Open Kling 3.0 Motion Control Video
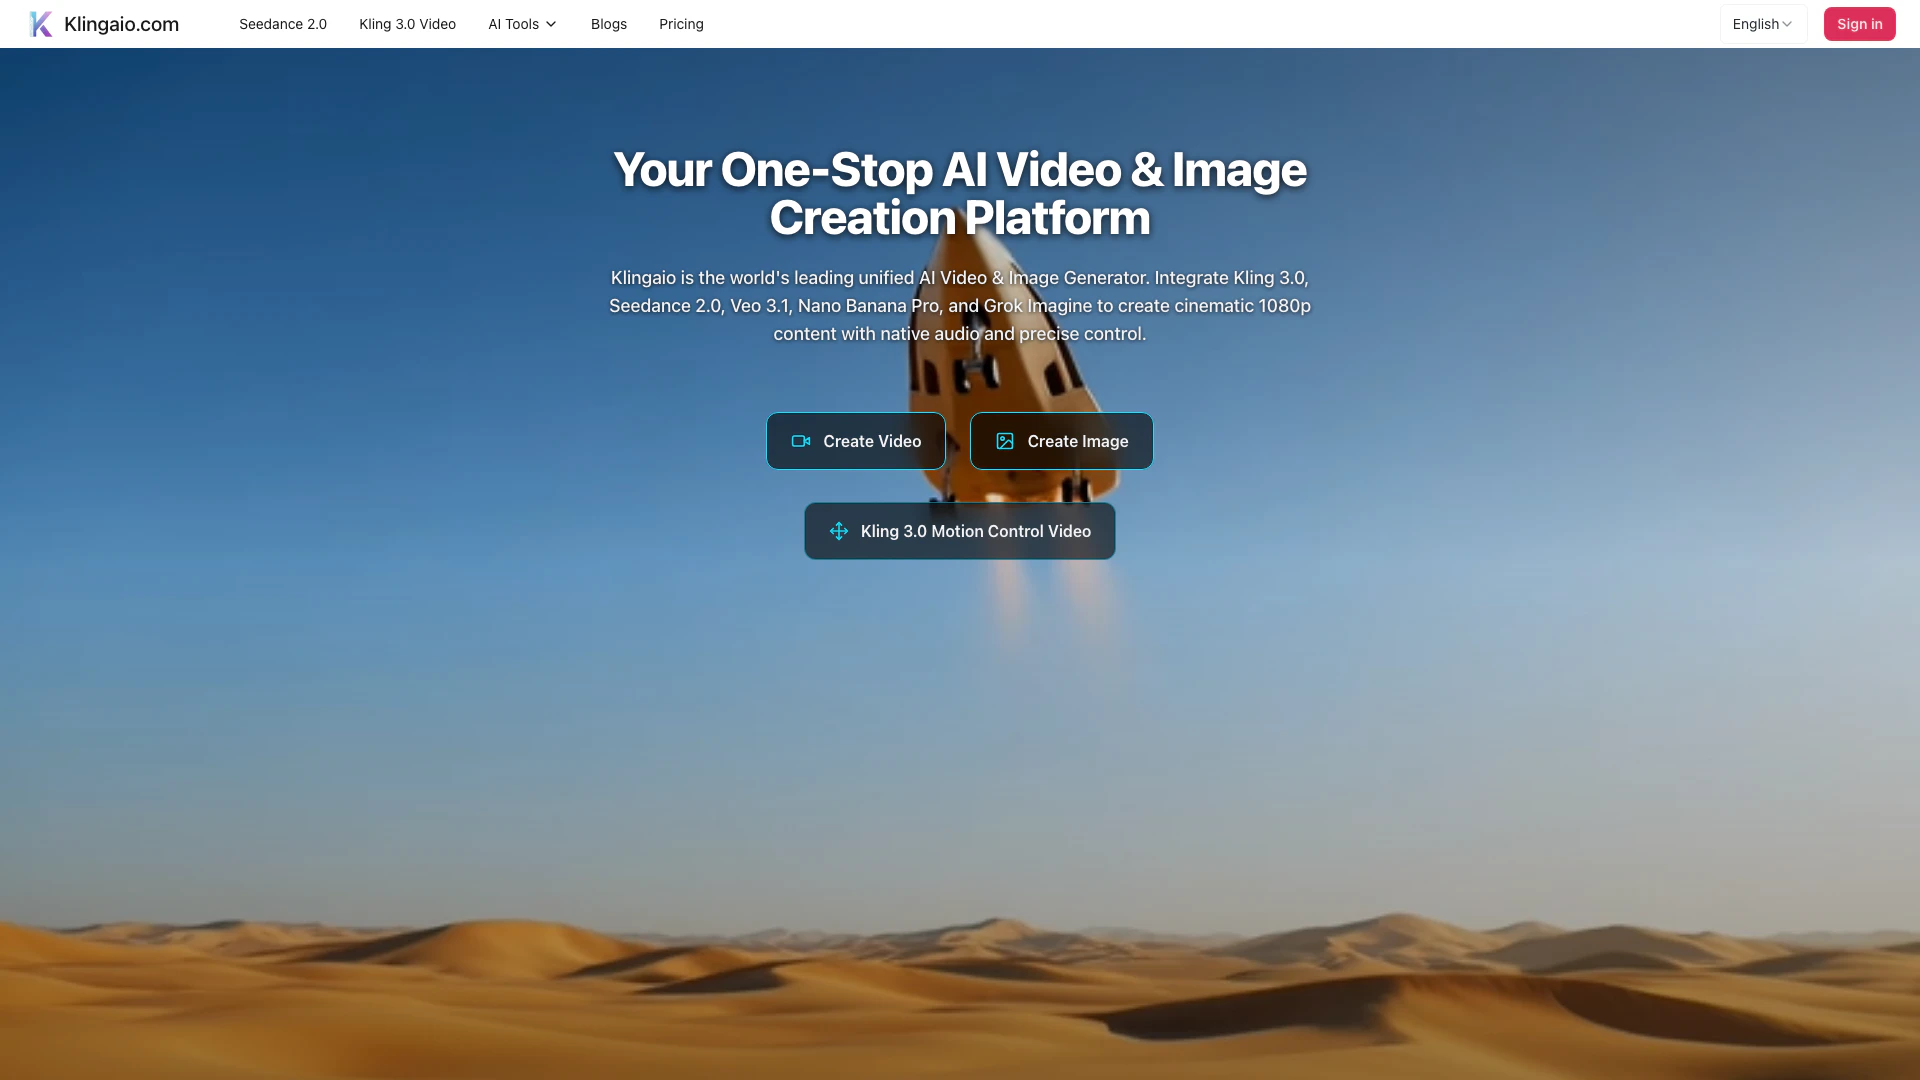 [975, 531]
